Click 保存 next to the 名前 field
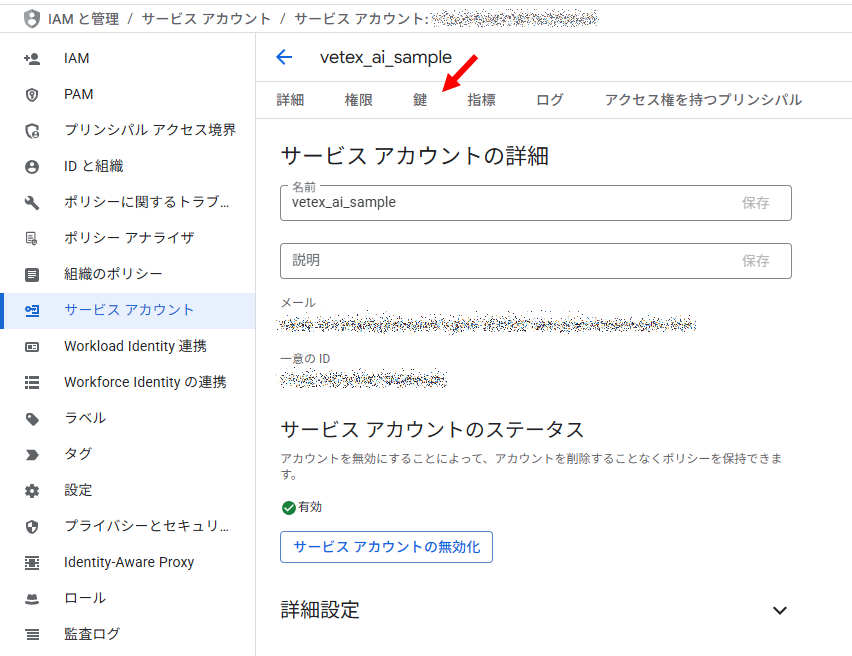The height and width of the screenshot is (656, 852). pos(755,203)
